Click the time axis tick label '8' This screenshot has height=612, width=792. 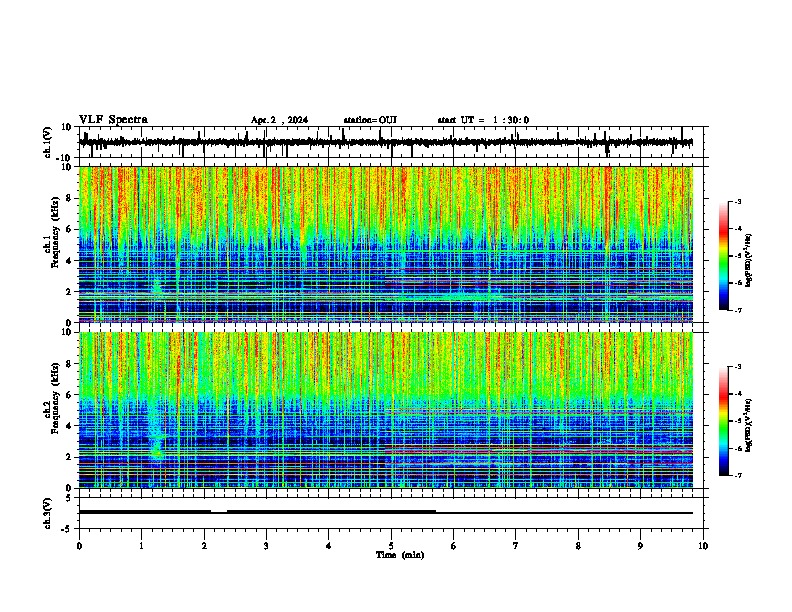[578, 546]
